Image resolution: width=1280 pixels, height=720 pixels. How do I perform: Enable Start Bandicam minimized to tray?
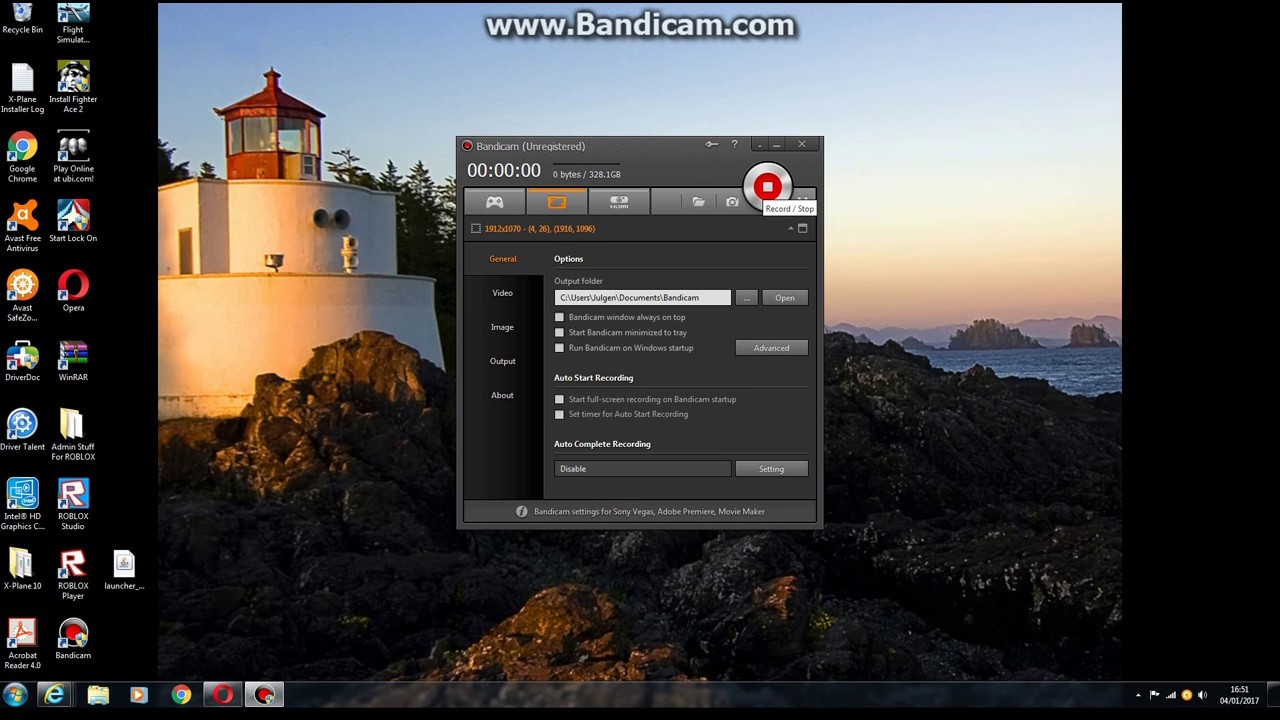pyautogui.click(x=559, y=332)
